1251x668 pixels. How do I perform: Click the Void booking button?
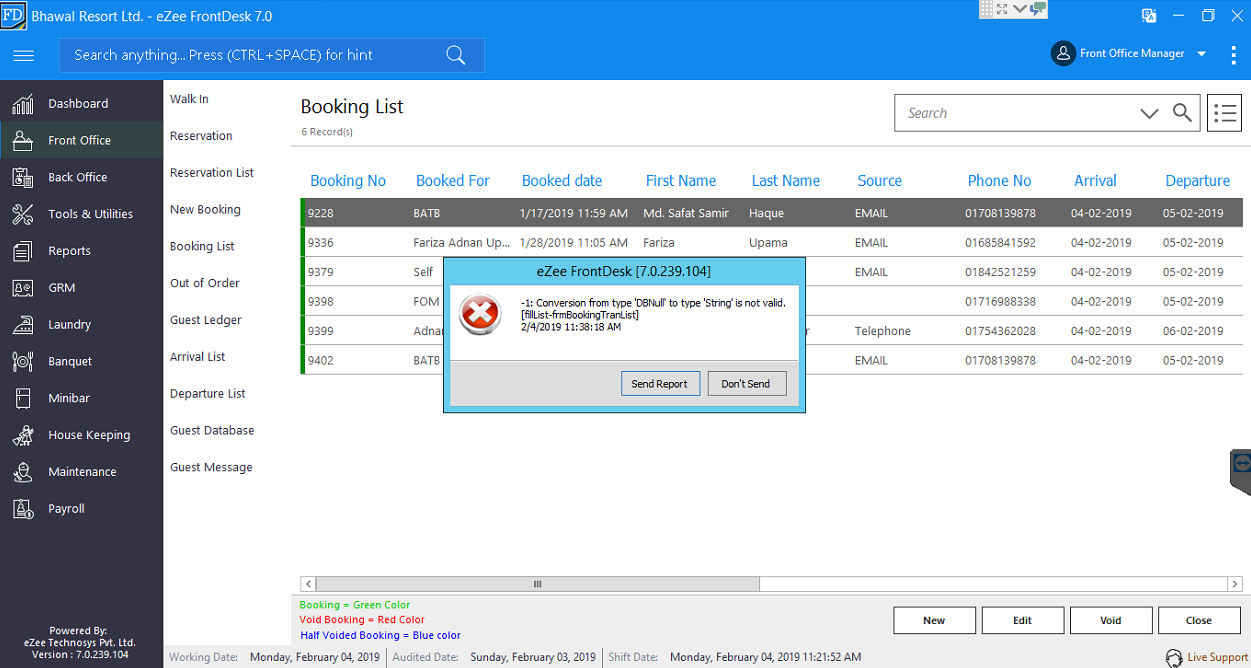point(1111,620)
